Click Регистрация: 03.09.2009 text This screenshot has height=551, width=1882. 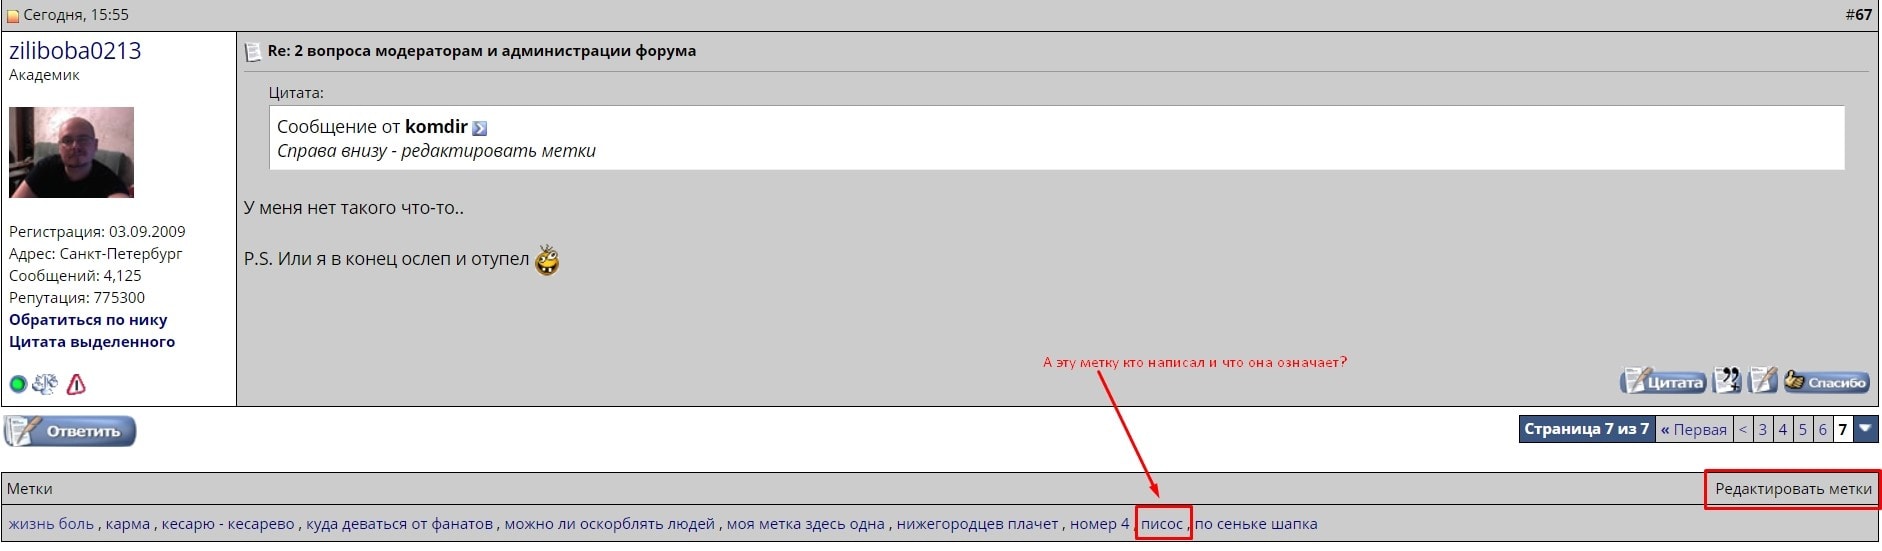click(97, 232)
